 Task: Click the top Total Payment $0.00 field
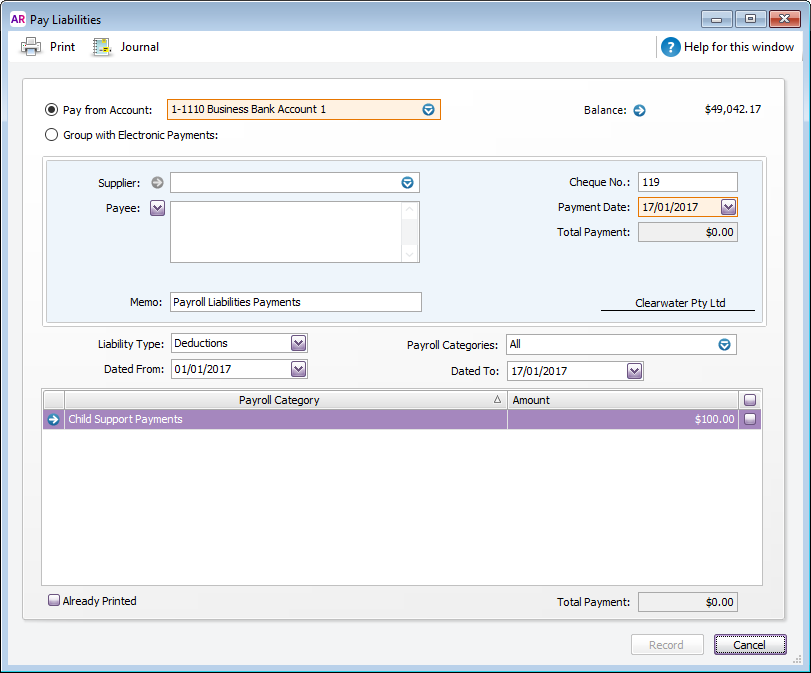tap(687, 232)
